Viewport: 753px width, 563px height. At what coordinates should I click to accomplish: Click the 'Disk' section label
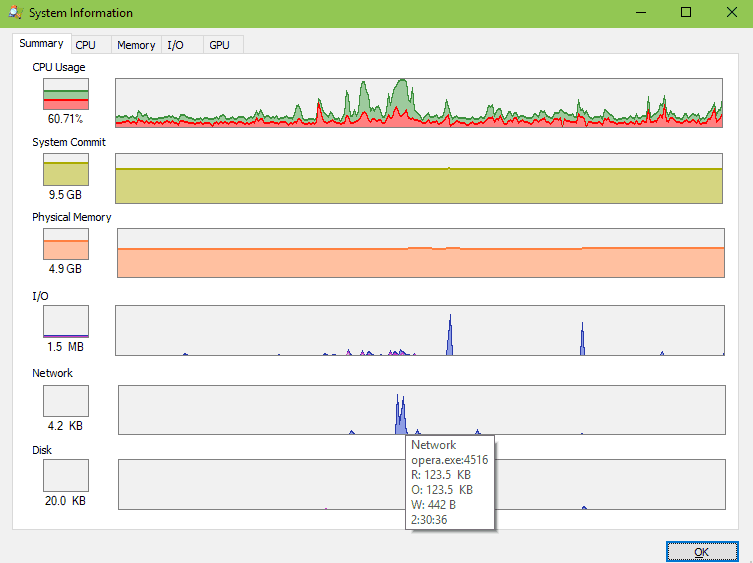tap(42, 450)
